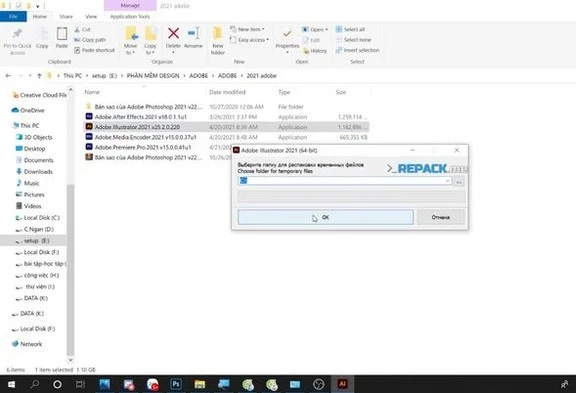Viewport: 576px width, 393px height.
Task: Open the Application Tools tab
Action: click(130, 17)
